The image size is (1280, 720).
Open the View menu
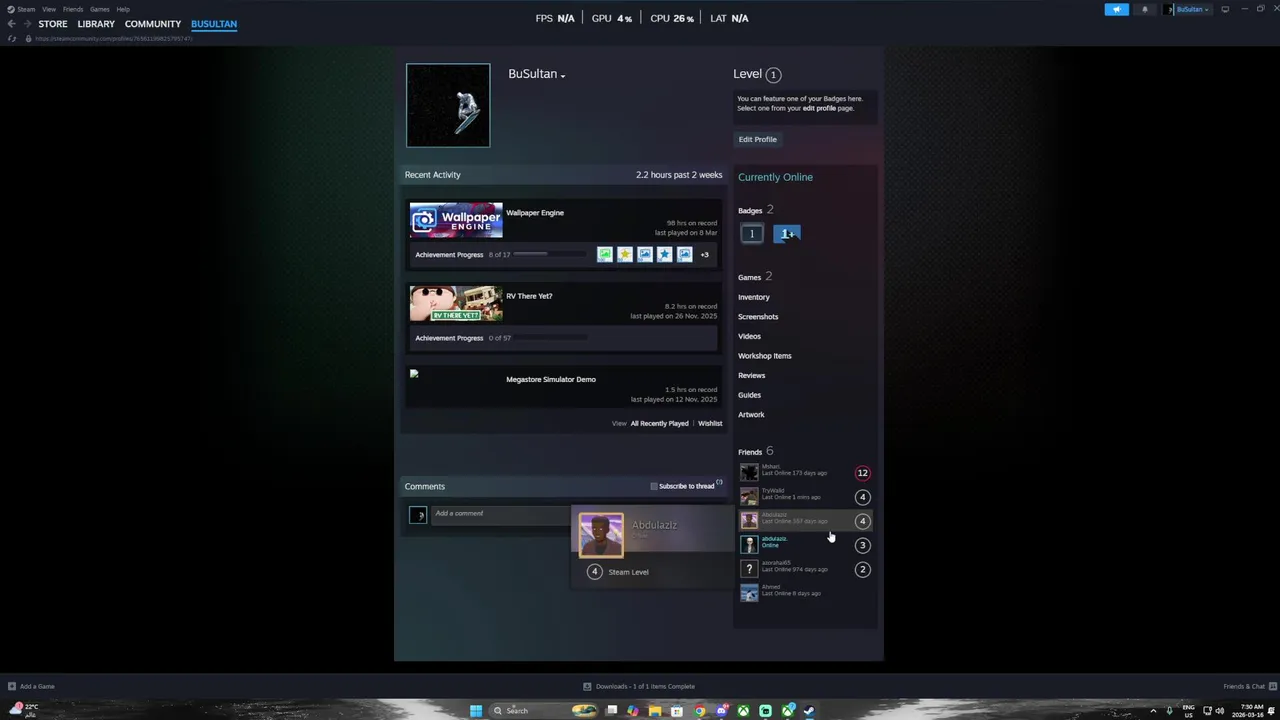pos(49,9)
